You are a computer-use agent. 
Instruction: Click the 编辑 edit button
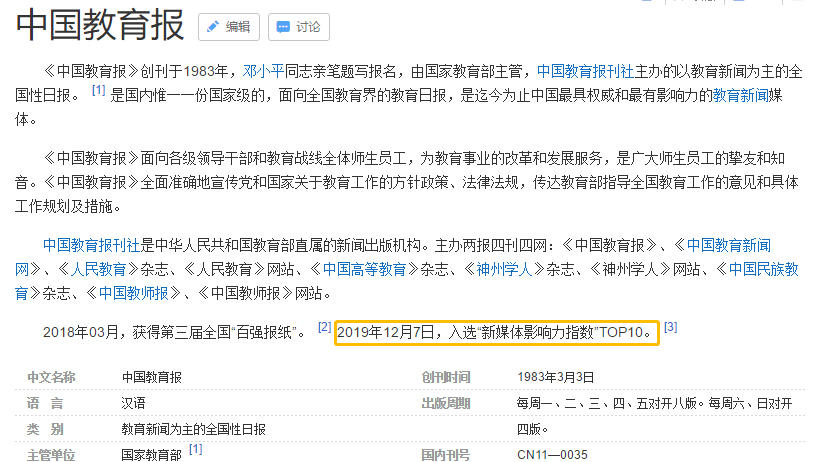pos(229,27)
